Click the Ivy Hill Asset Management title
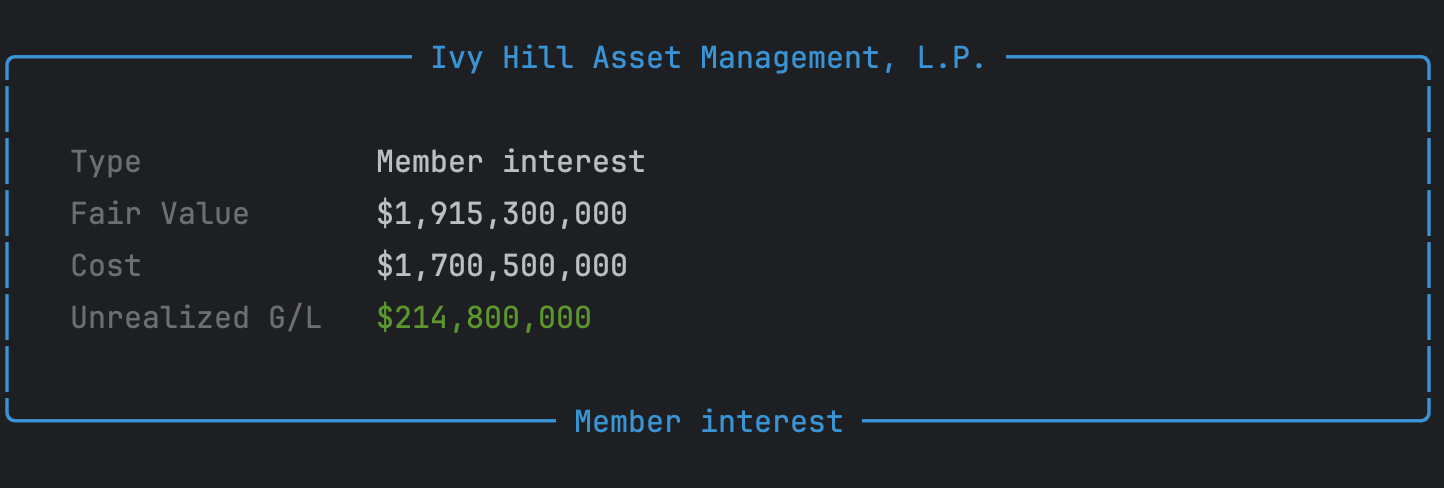The height and width of the screenshot is (488, 1444). click(x=708, y=58)
